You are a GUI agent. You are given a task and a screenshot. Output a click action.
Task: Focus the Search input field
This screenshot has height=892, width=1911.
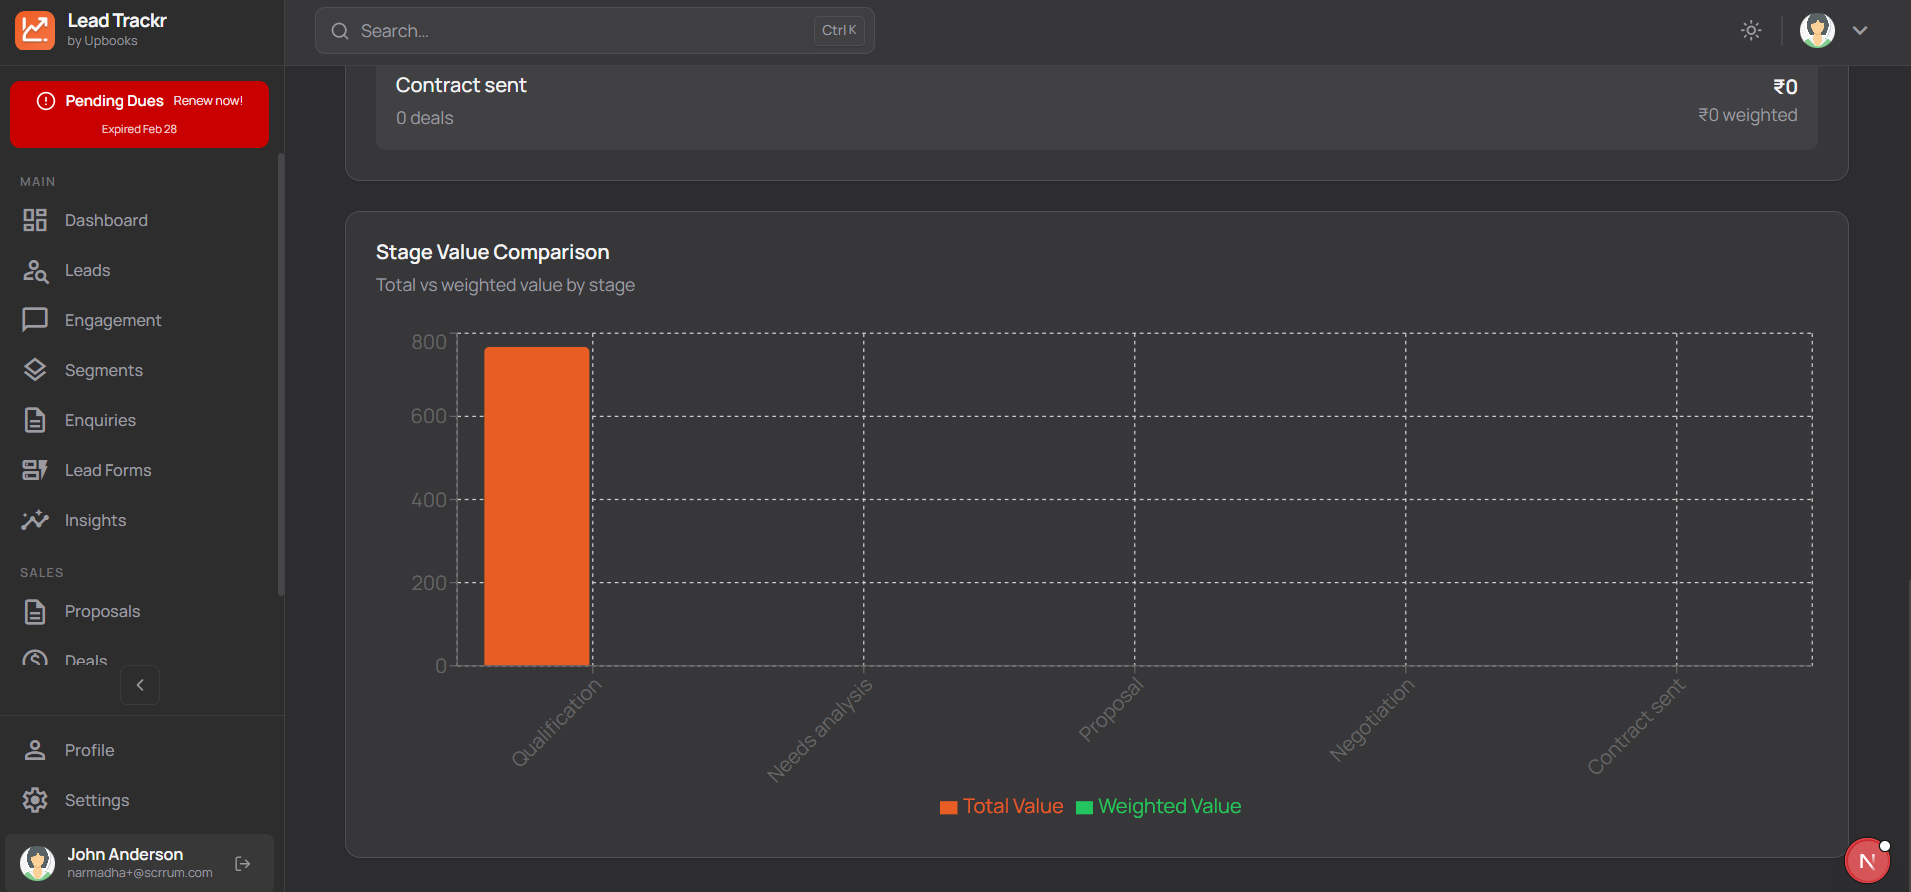point(595,31)
